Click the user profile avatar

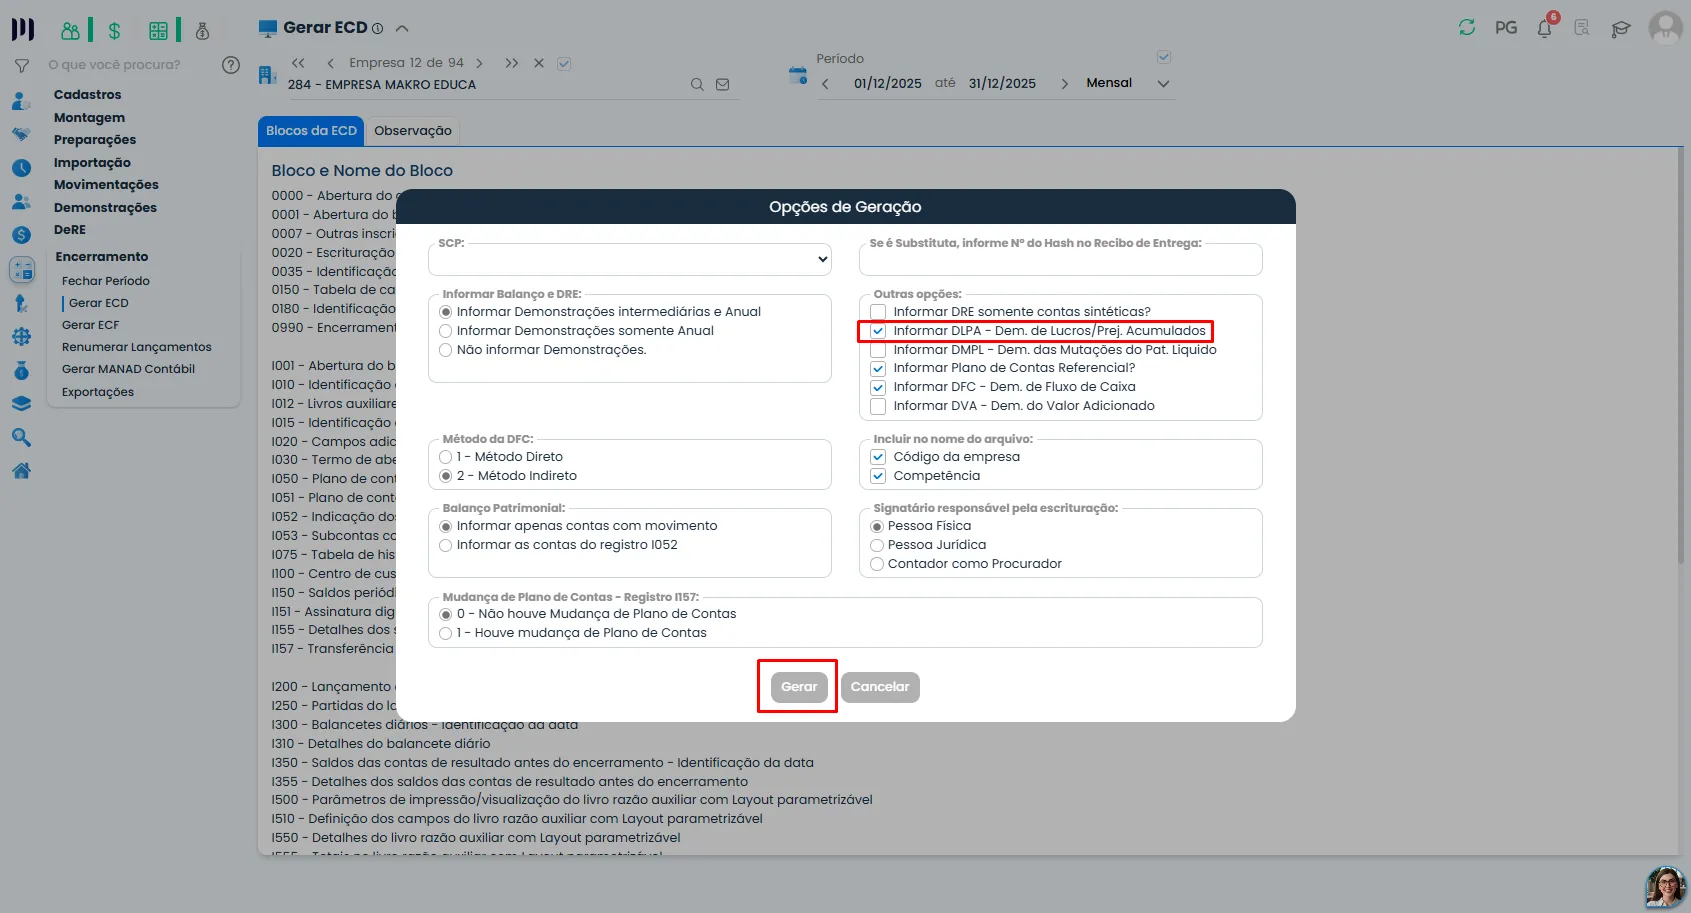click(x=1665, y=27)
